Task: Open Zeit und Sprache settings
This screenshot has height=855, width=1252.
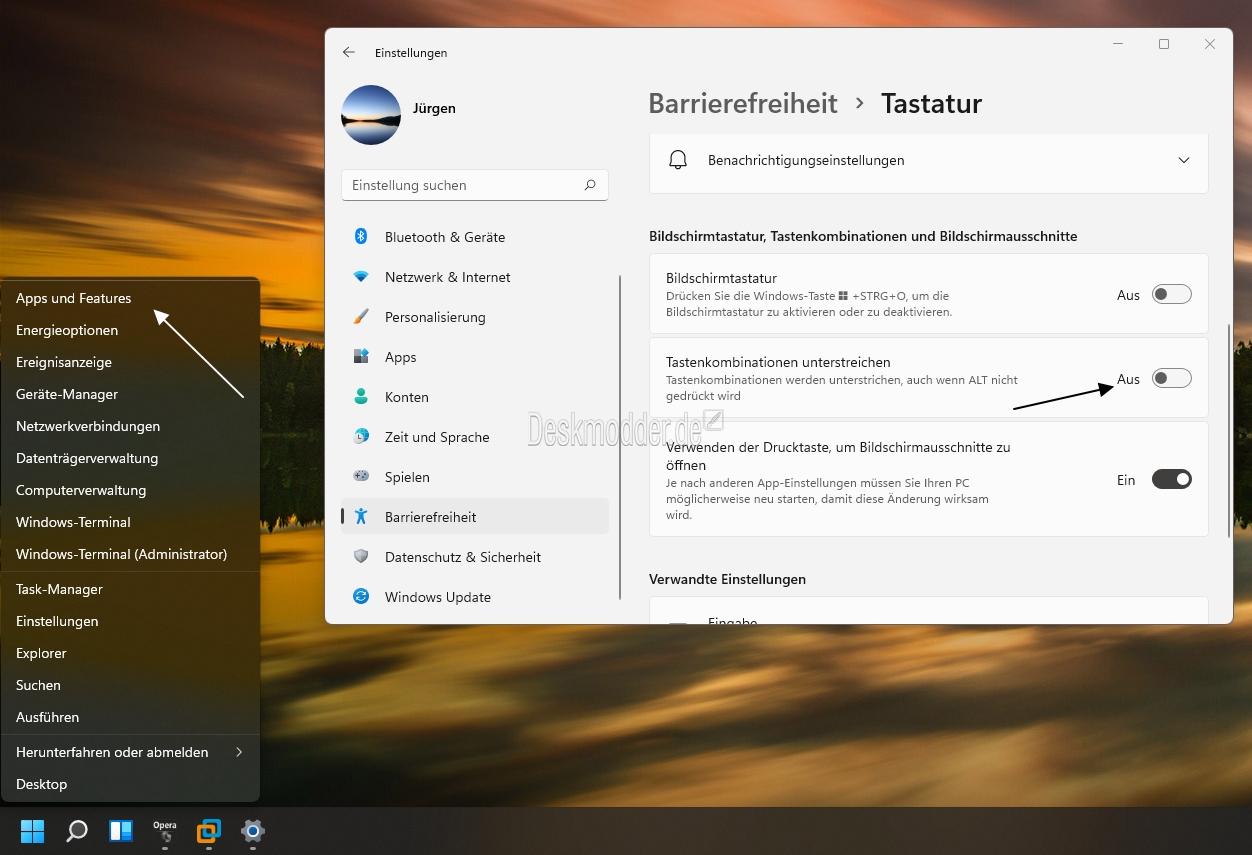Action: (475, 437)
